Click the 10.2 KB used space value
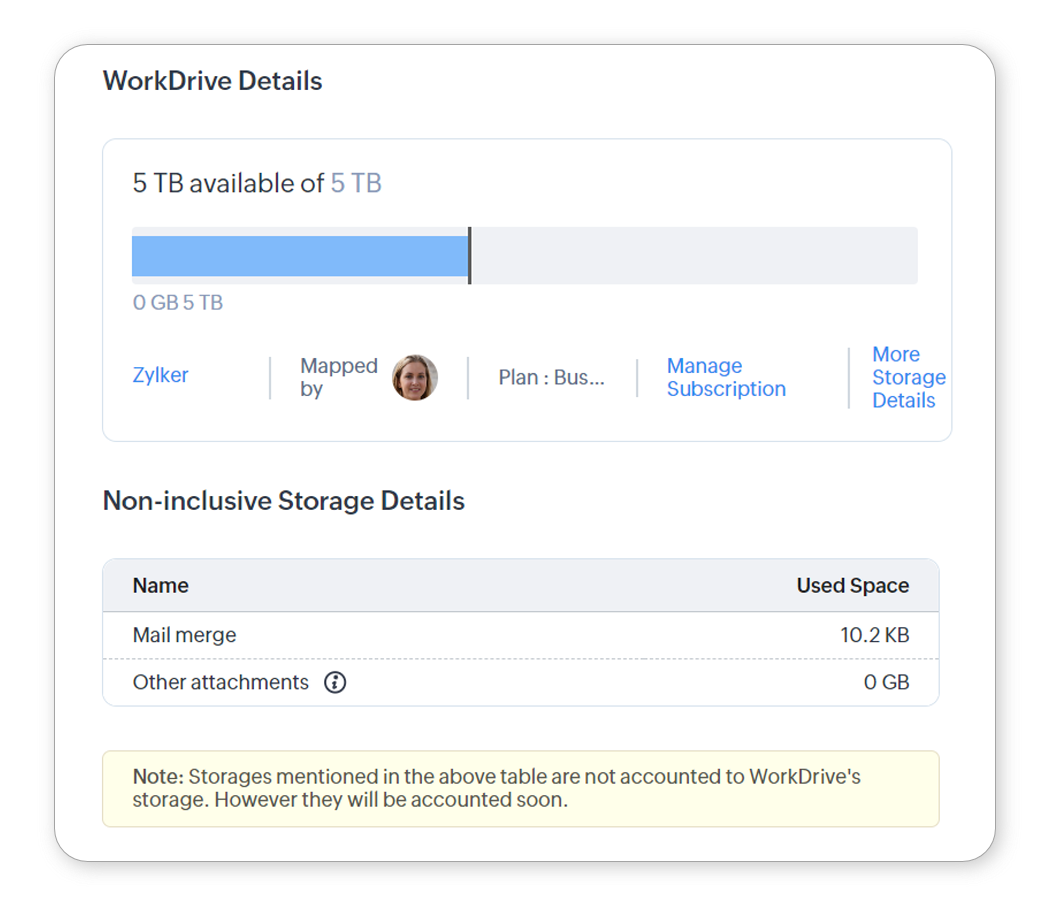This screenshot has height=916, width=1056. tap(874, 635)
